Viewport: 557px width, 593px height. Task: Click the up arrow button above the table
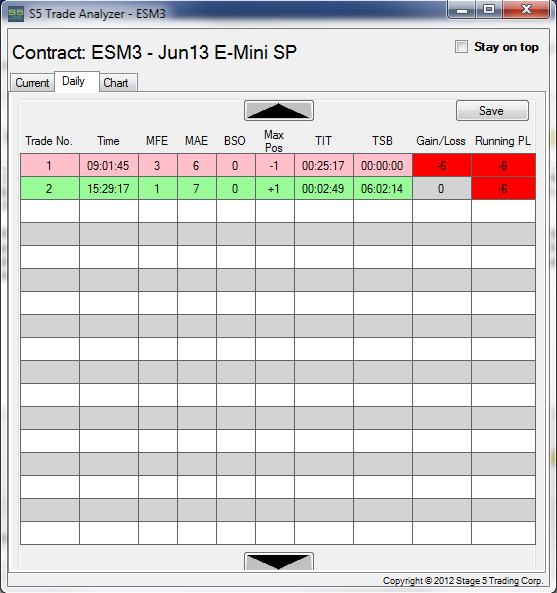(x=279, y=111)
